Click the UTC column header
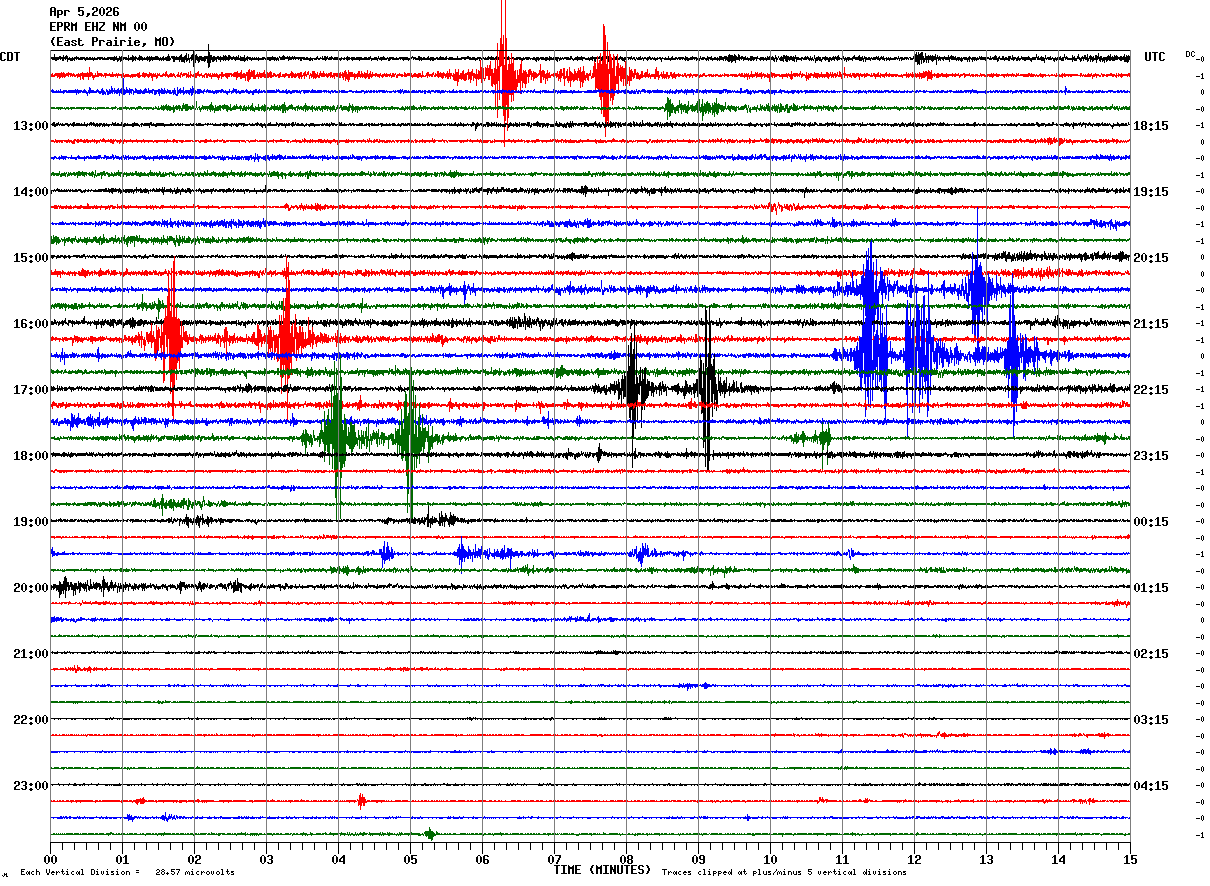 [x=1155, y=57]
